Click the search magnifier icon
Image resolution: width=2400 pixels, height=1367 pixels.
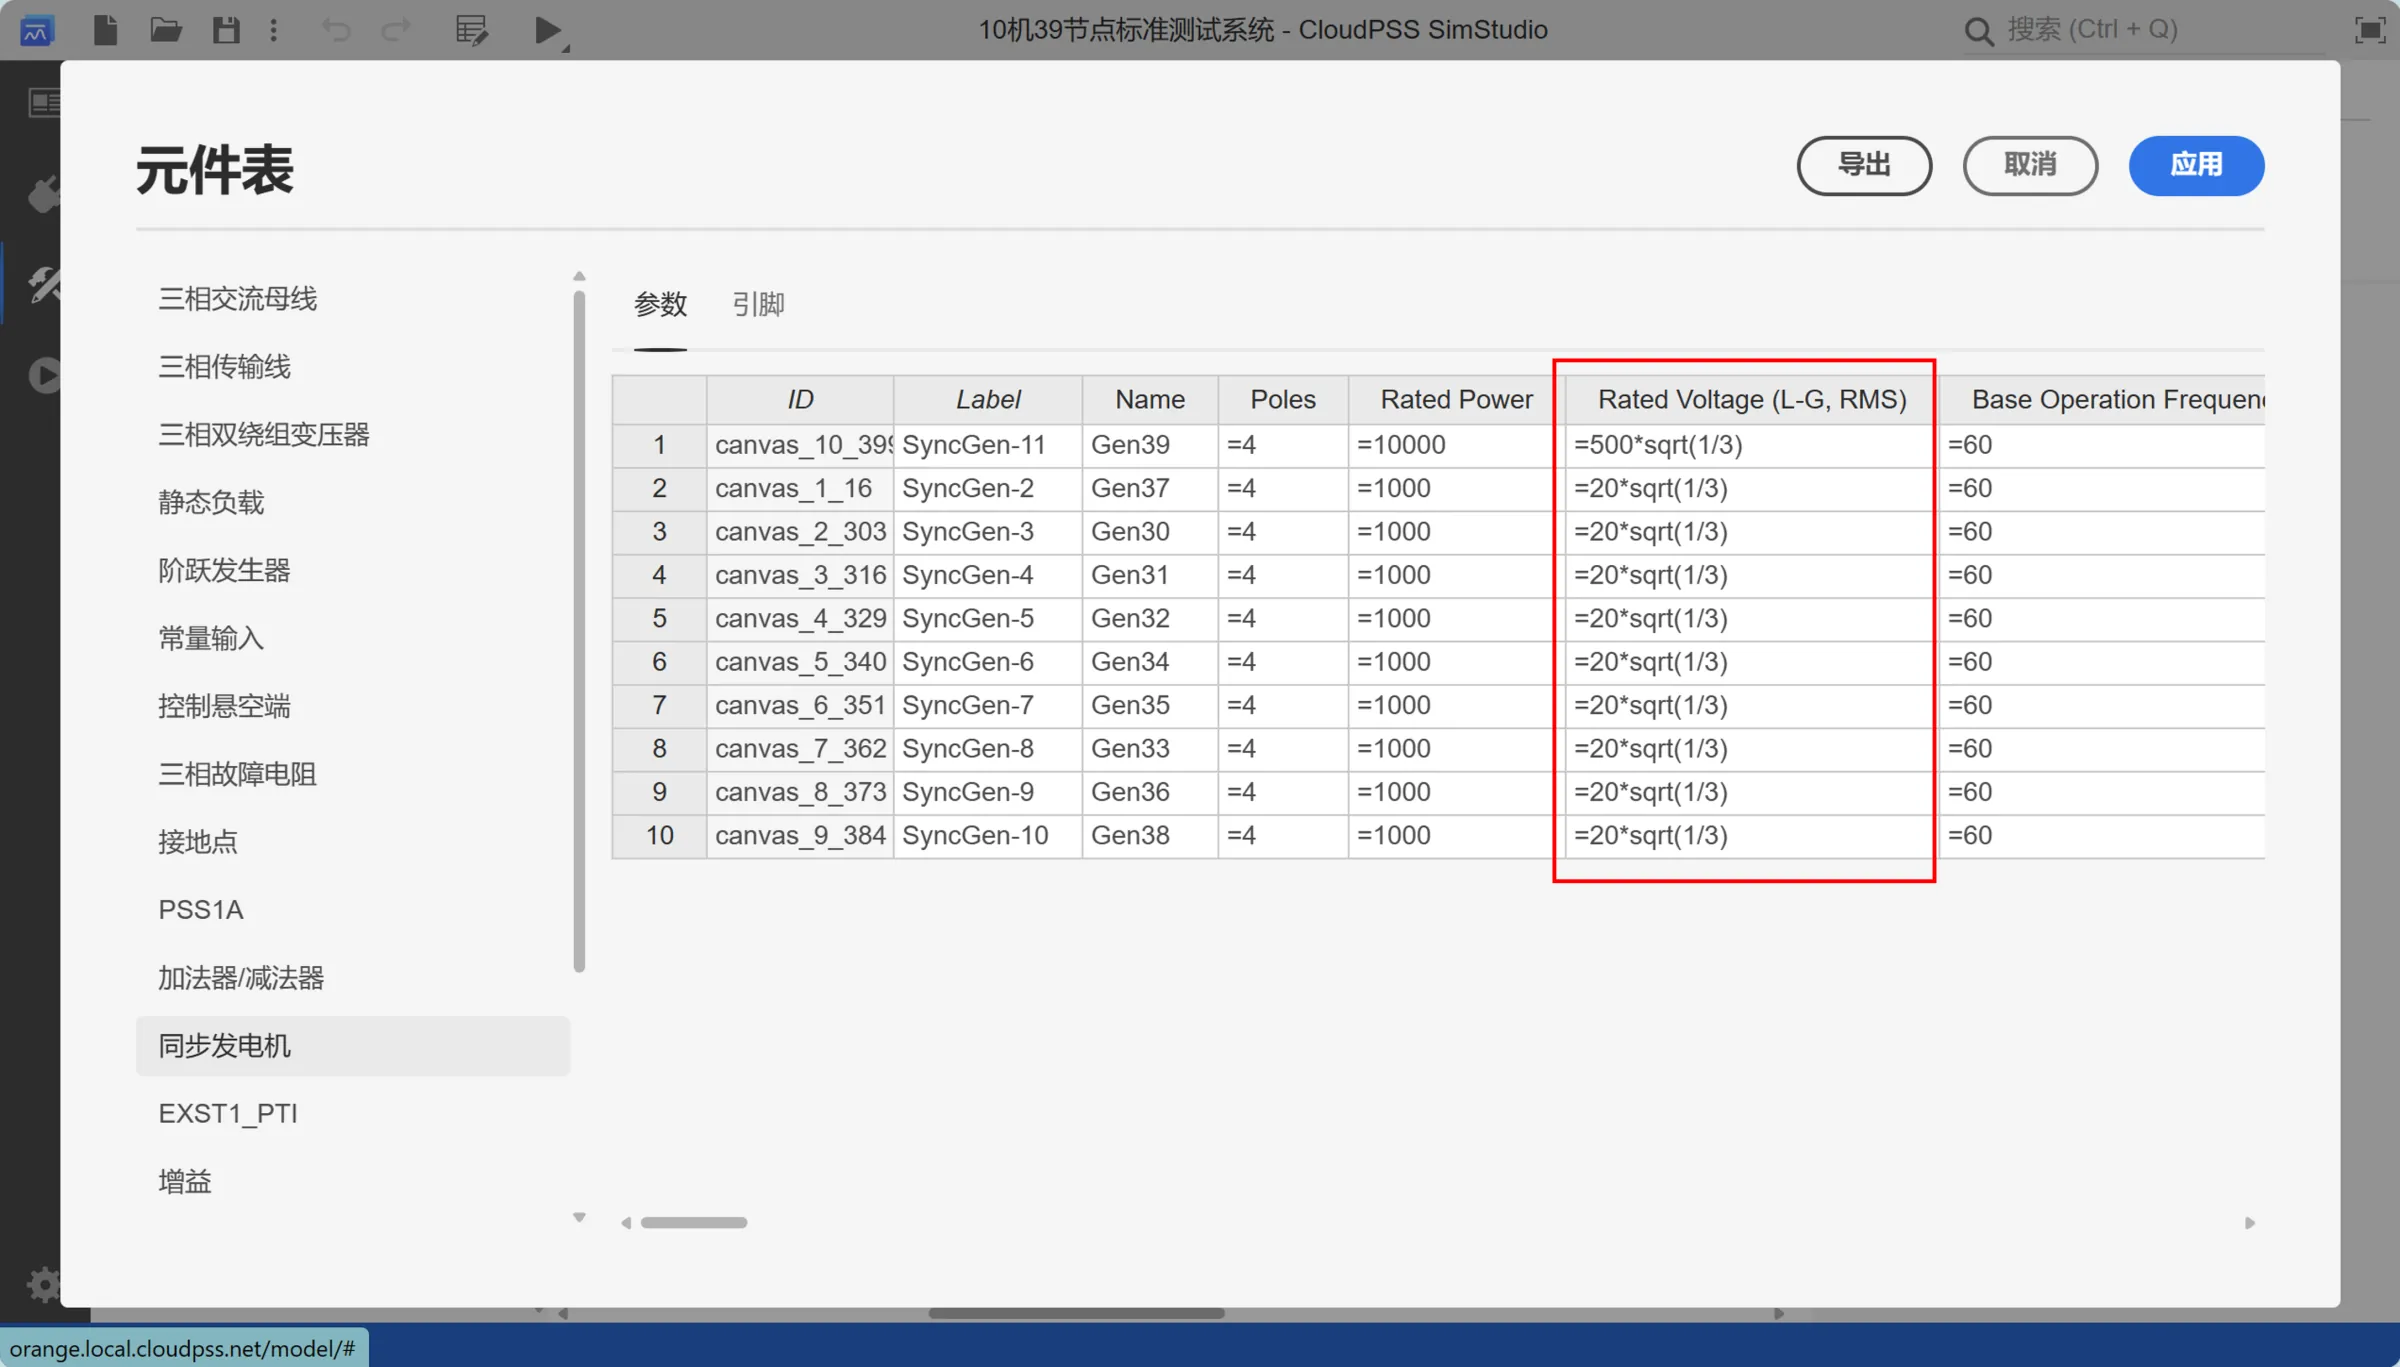point(1978,30)
